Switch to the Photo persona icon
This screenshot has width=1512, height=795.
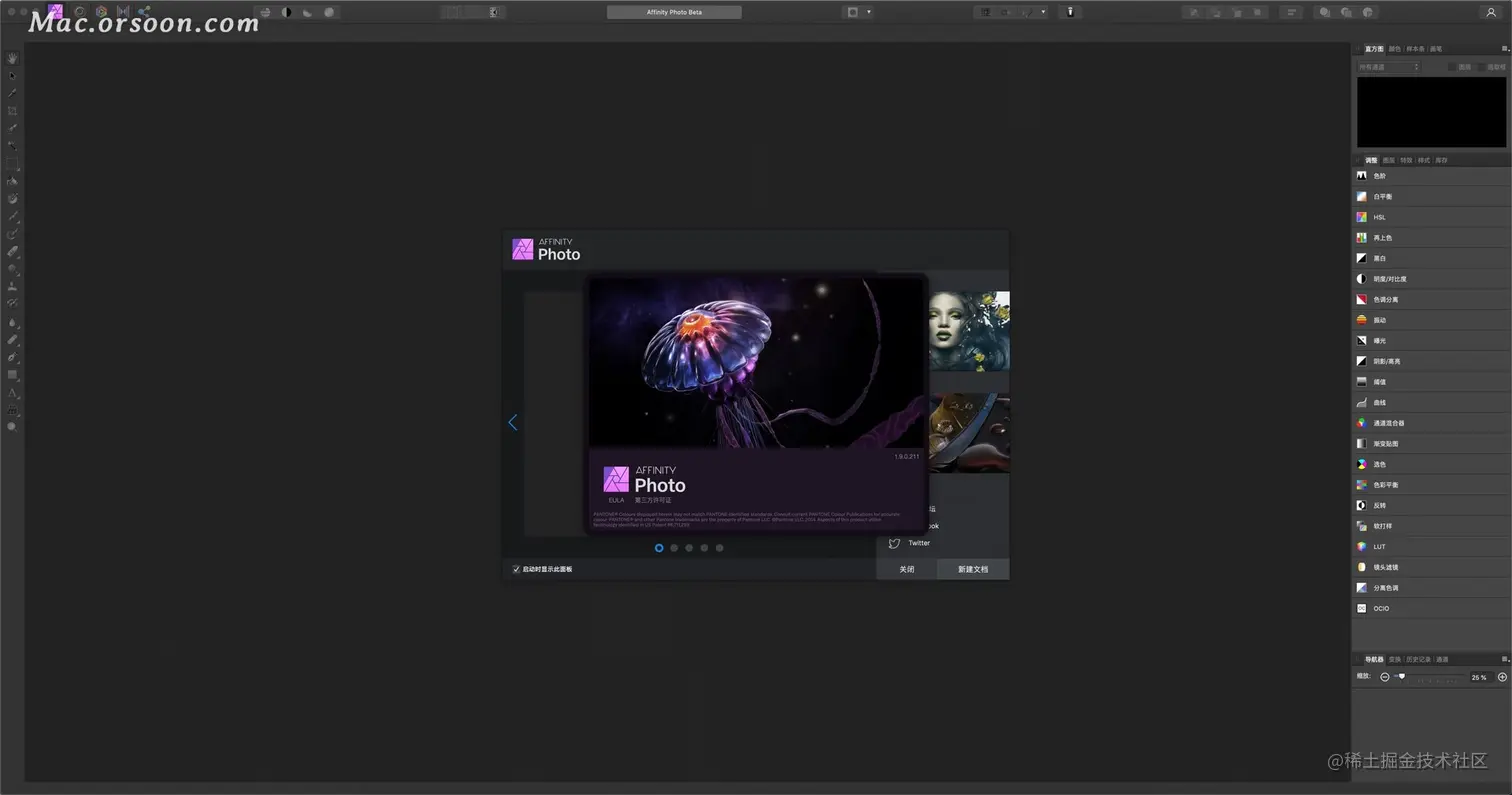click(55, 12)
